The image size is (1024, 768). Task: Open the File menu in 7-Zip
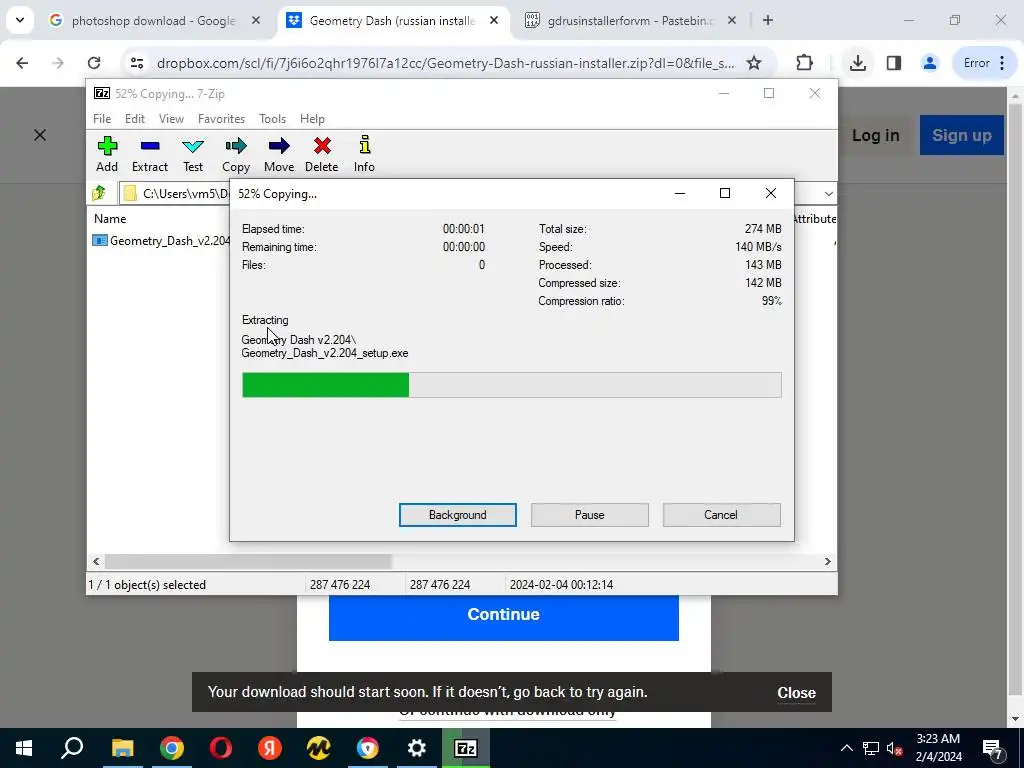tap(102, 119)
